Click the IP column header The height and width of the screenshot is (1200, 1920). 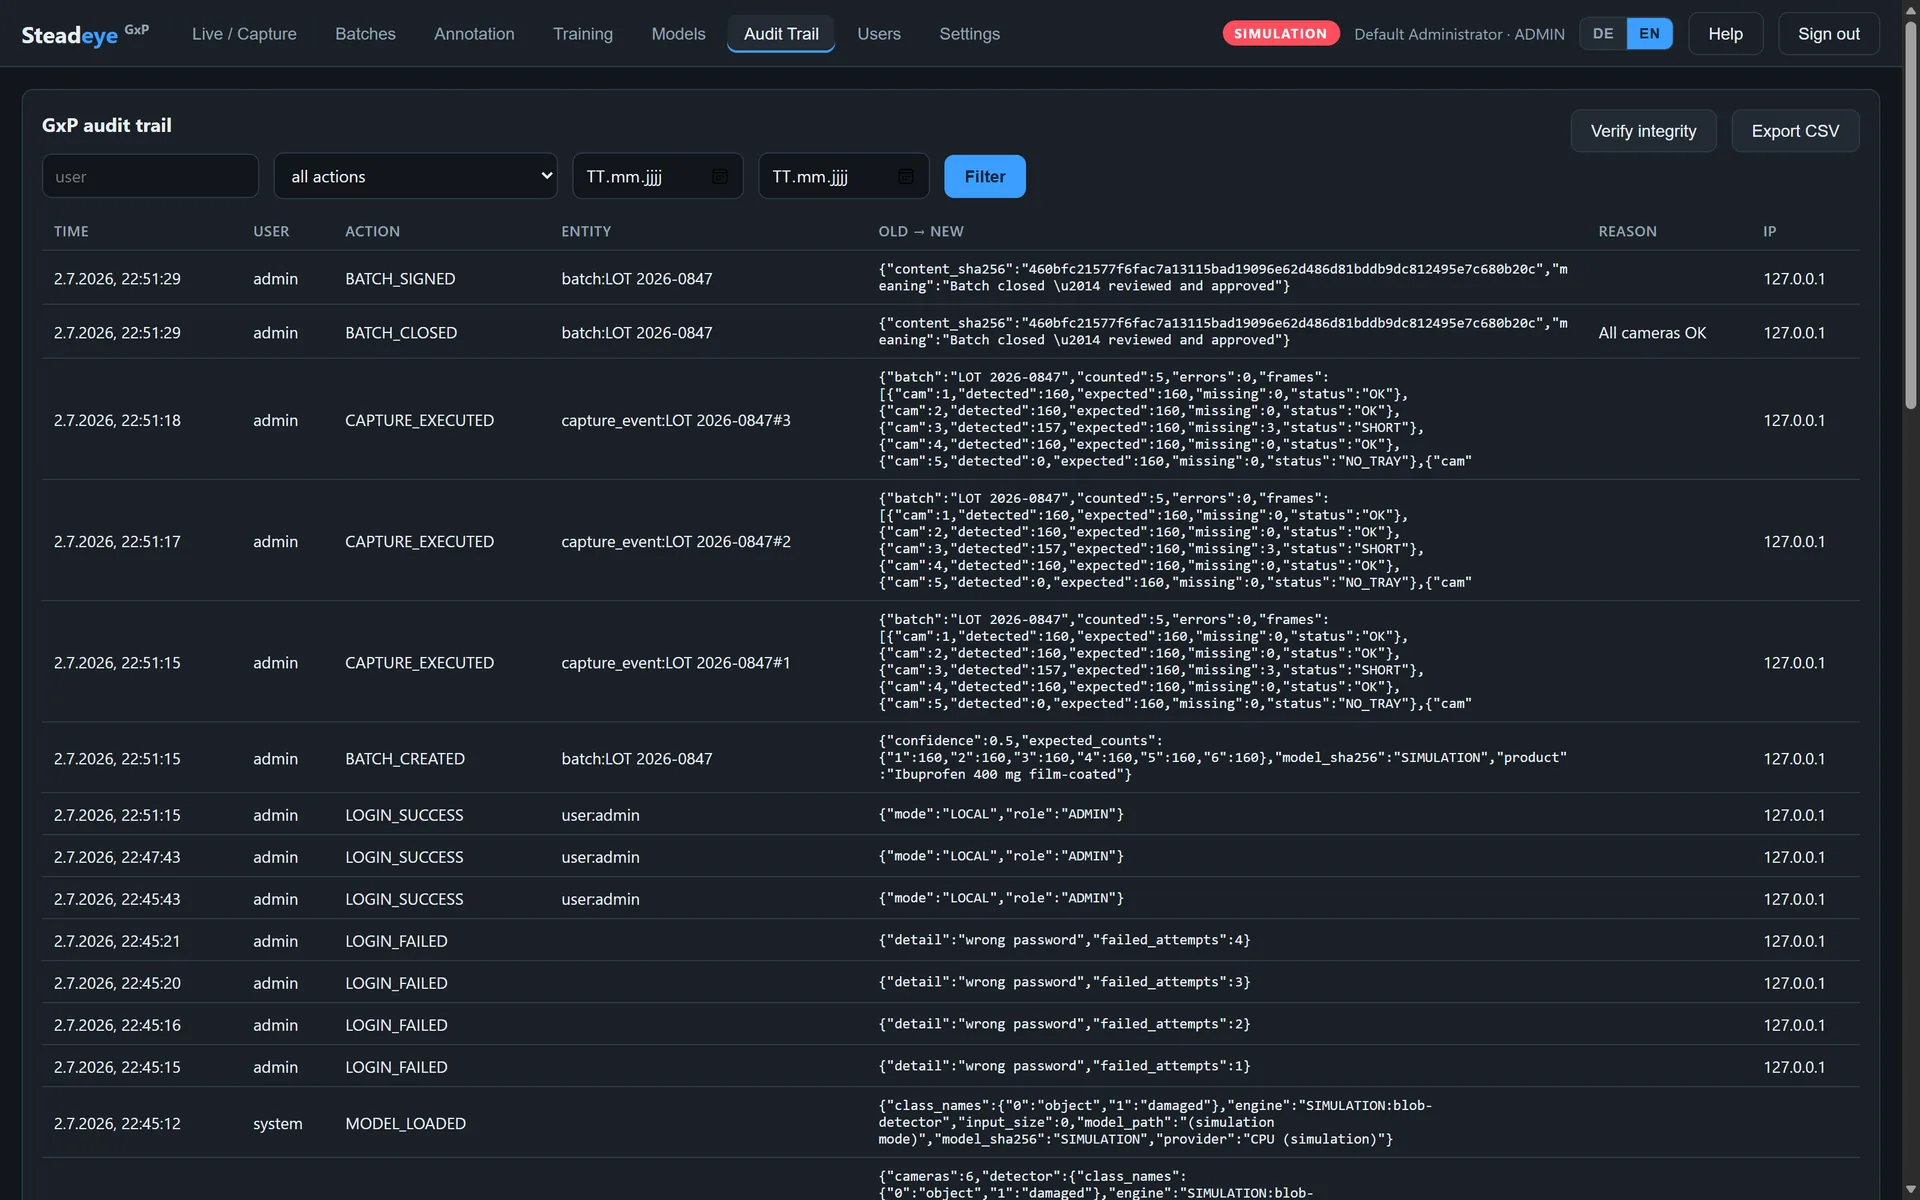pyautogui.click(x=1769, y=231)
